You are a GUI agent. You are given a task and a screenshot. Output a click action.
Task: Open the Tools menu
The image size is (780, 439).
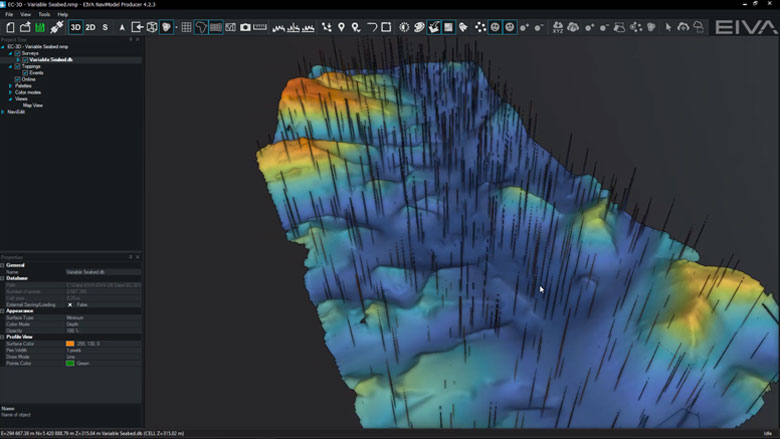point(44,14)
